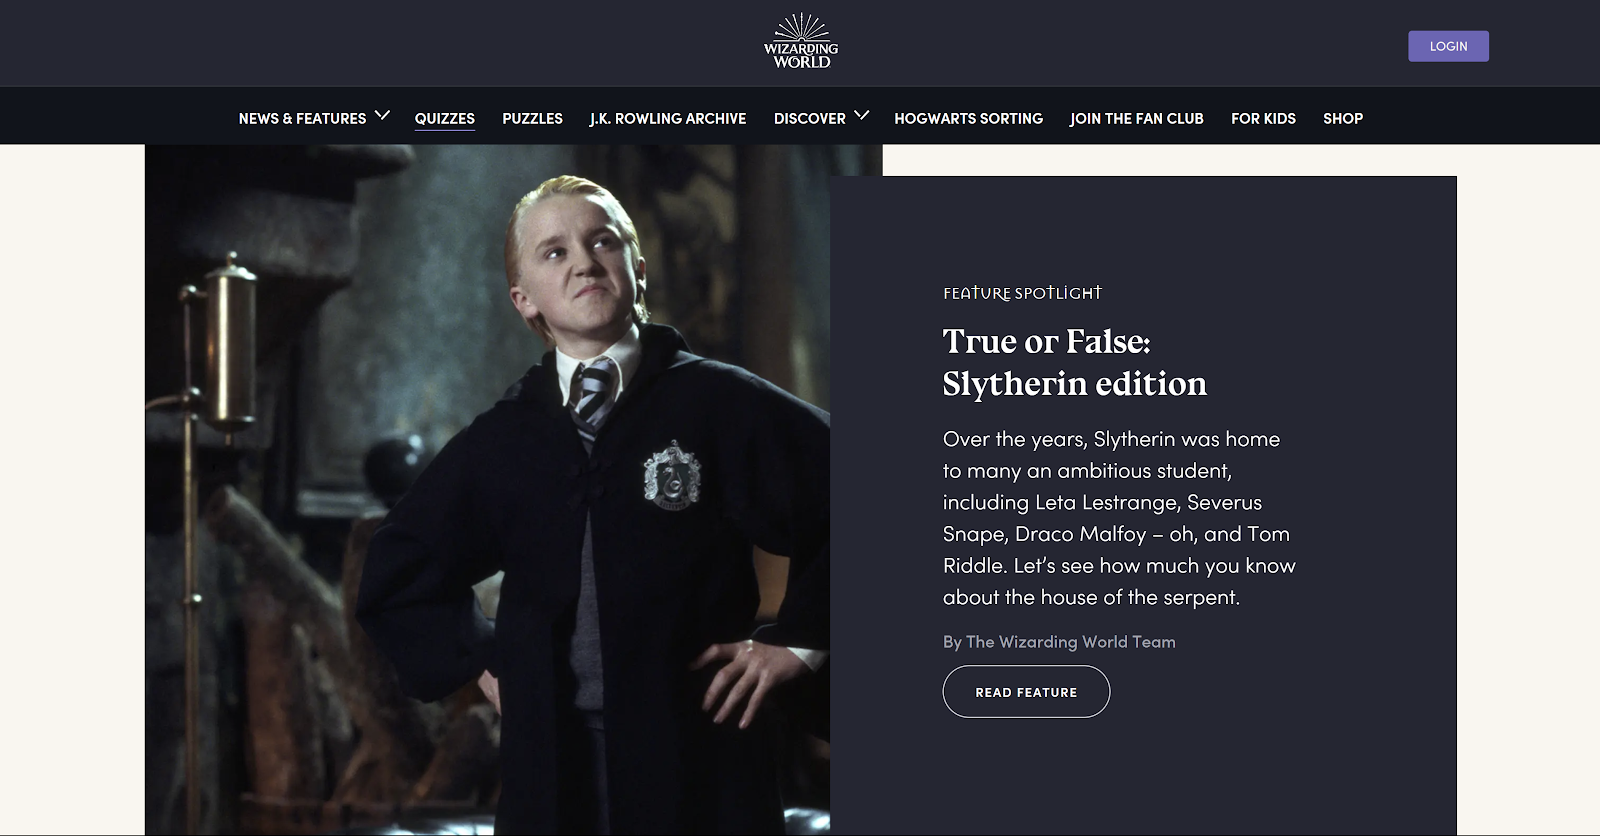This screenshot has width=1600, height=836.
Task: Click the Read Feature button
Action: point(1026,692)
